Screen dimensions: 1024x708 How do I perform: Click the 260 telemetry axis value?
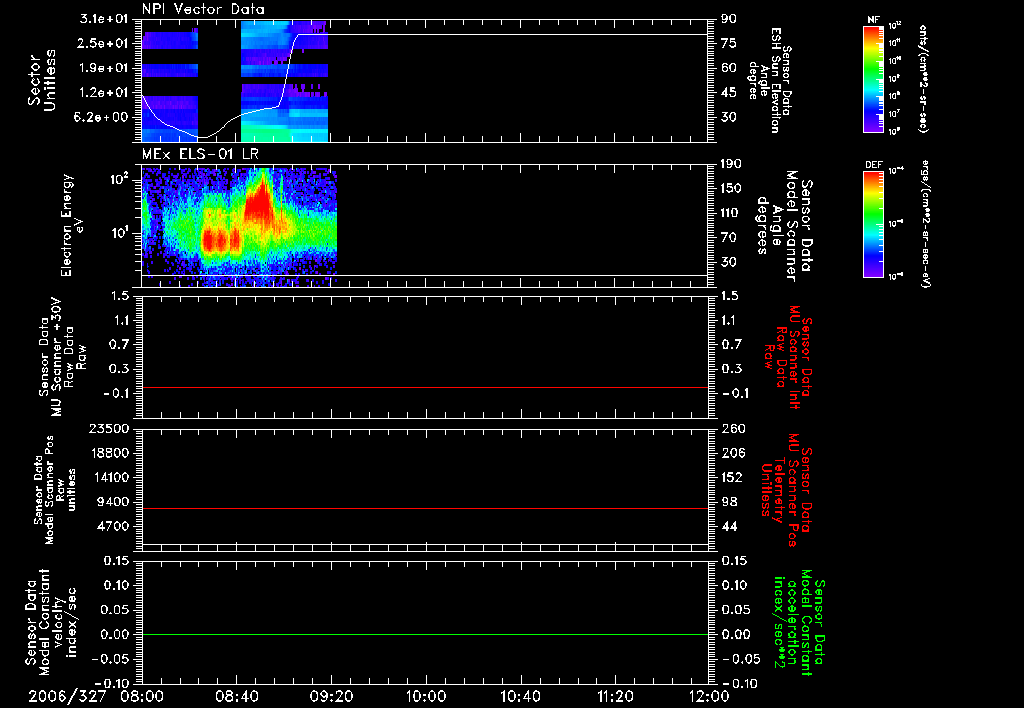[733, 428]
